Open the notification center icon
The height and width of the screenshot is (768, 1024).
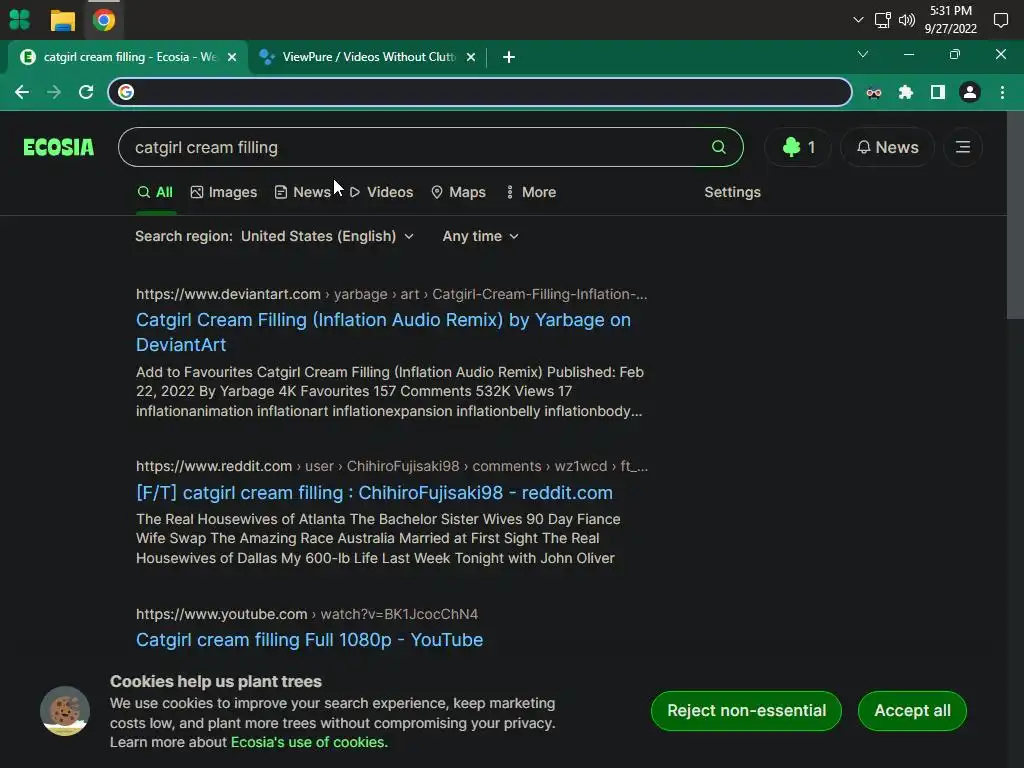(x=1000, y=20)
